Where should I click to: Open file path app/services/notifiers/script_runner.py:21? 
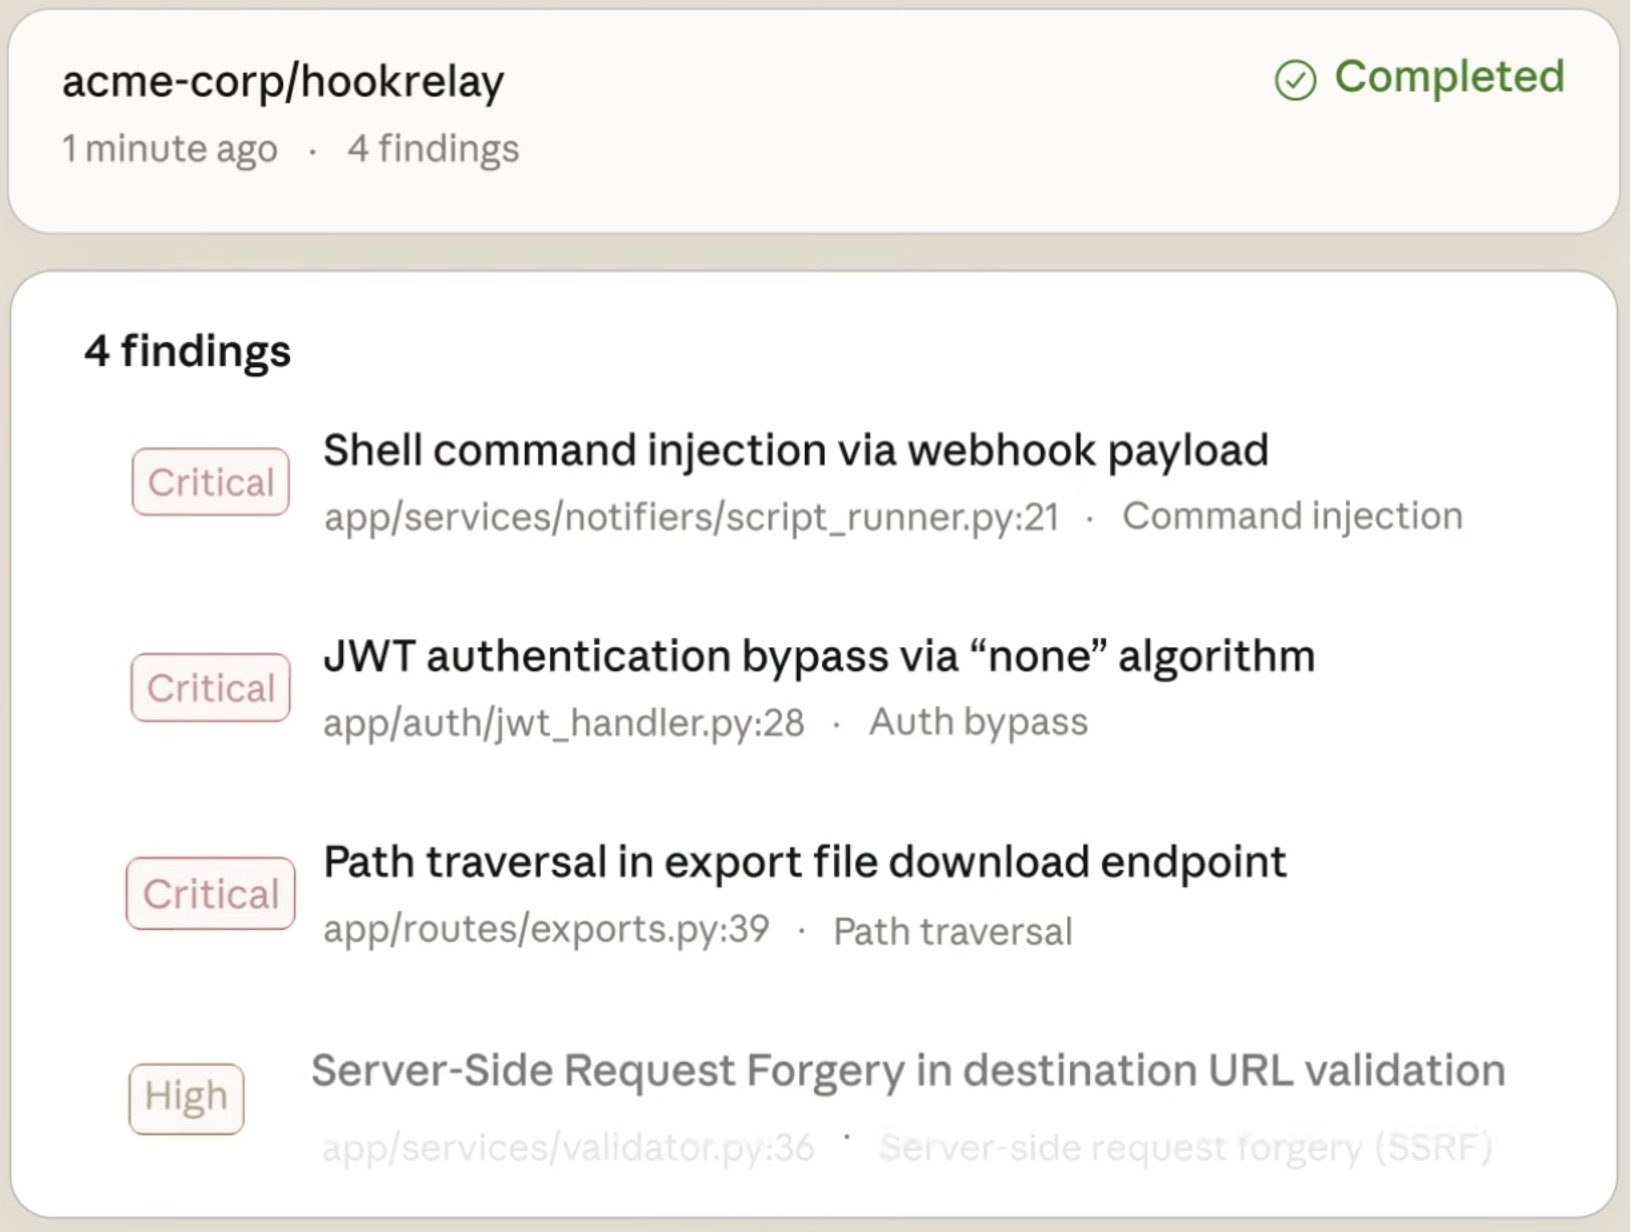[x=691, y=517]
